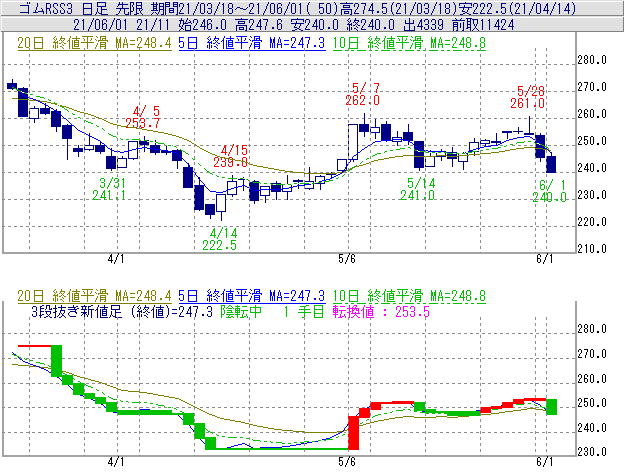The height and width of the screenshot is (473, 624).
Task: Select 10日 終値平滑 MA=248.8 legend in lower chart
Action: click(x=409, y=296)
